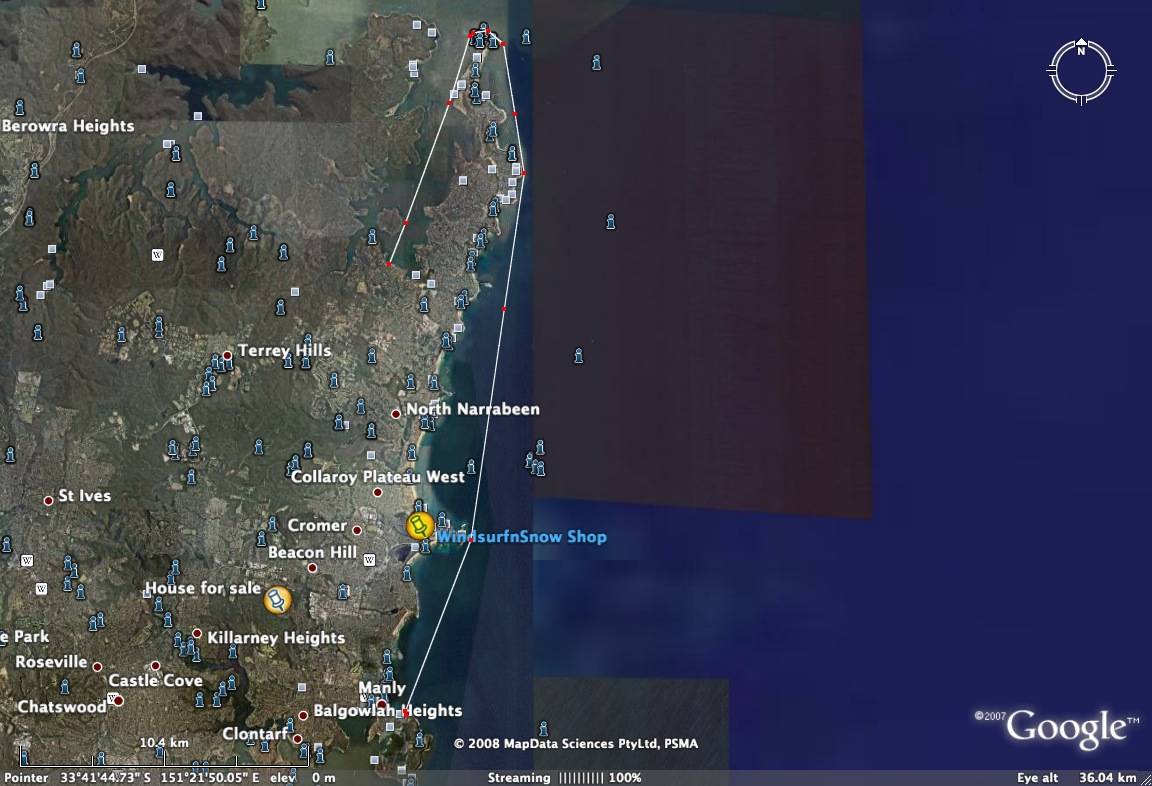Open the House for sale pushpin placemark
Screen dimensions: 1152x786
tap(278, 601)
